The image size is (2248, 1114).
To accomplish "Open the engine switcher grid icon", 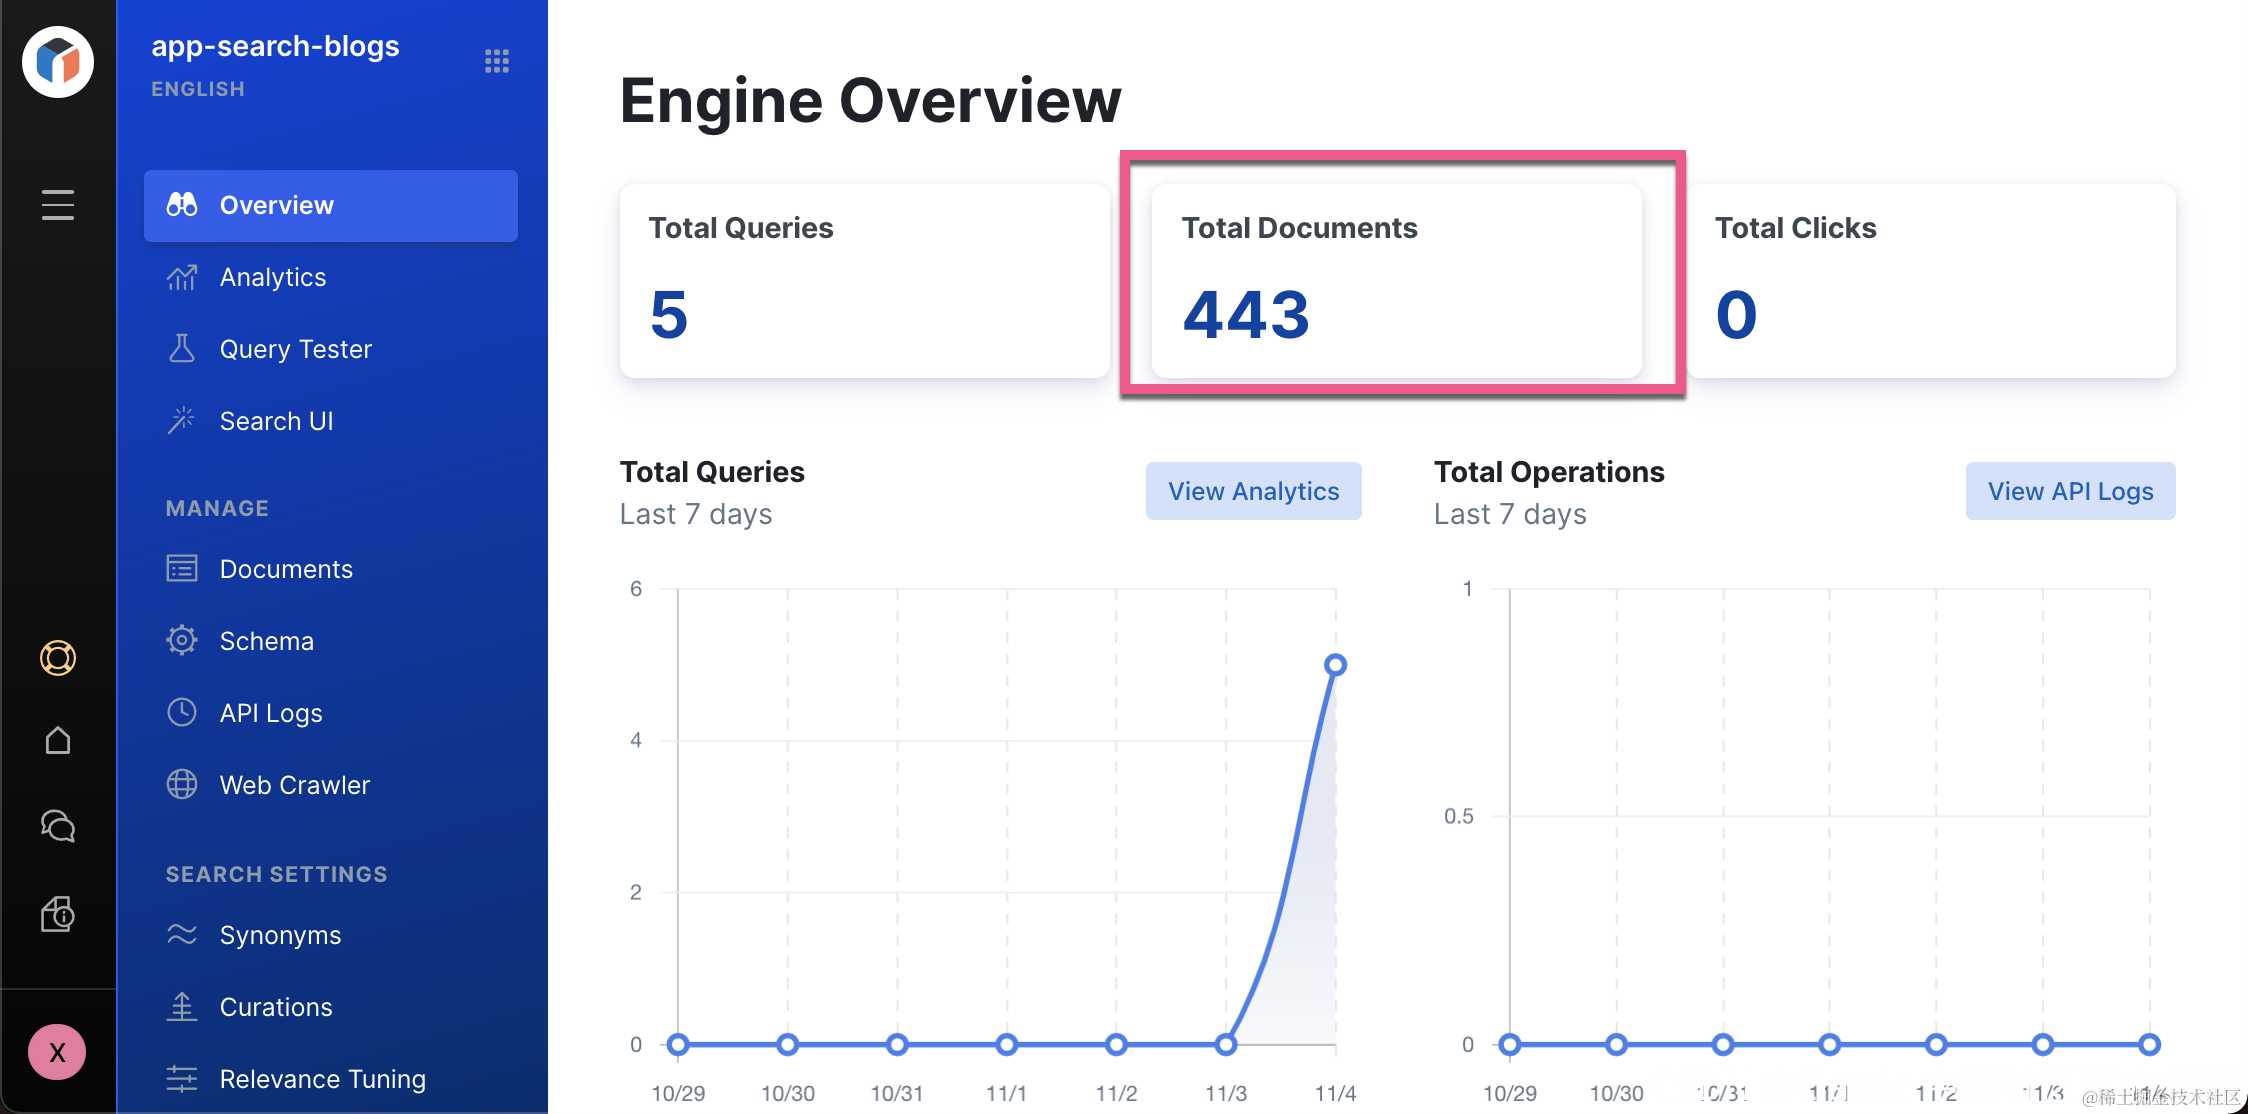I will (x=497, y=61).
